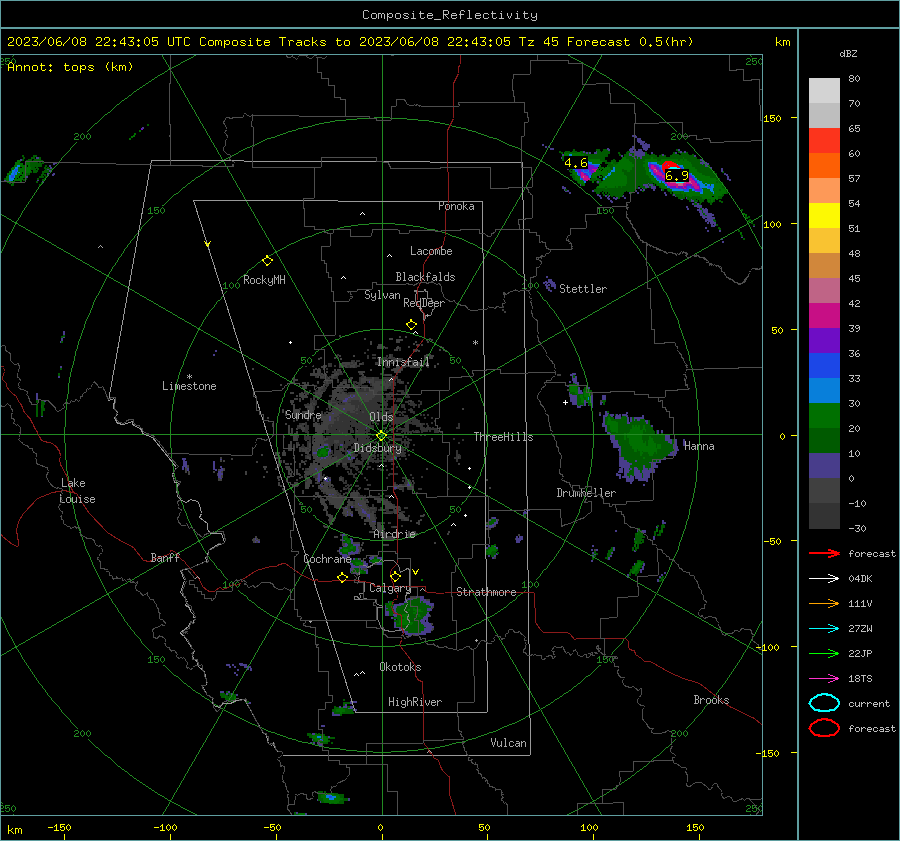Click the cyan current ellipse legend icon
900x841 pixels.
824,703
